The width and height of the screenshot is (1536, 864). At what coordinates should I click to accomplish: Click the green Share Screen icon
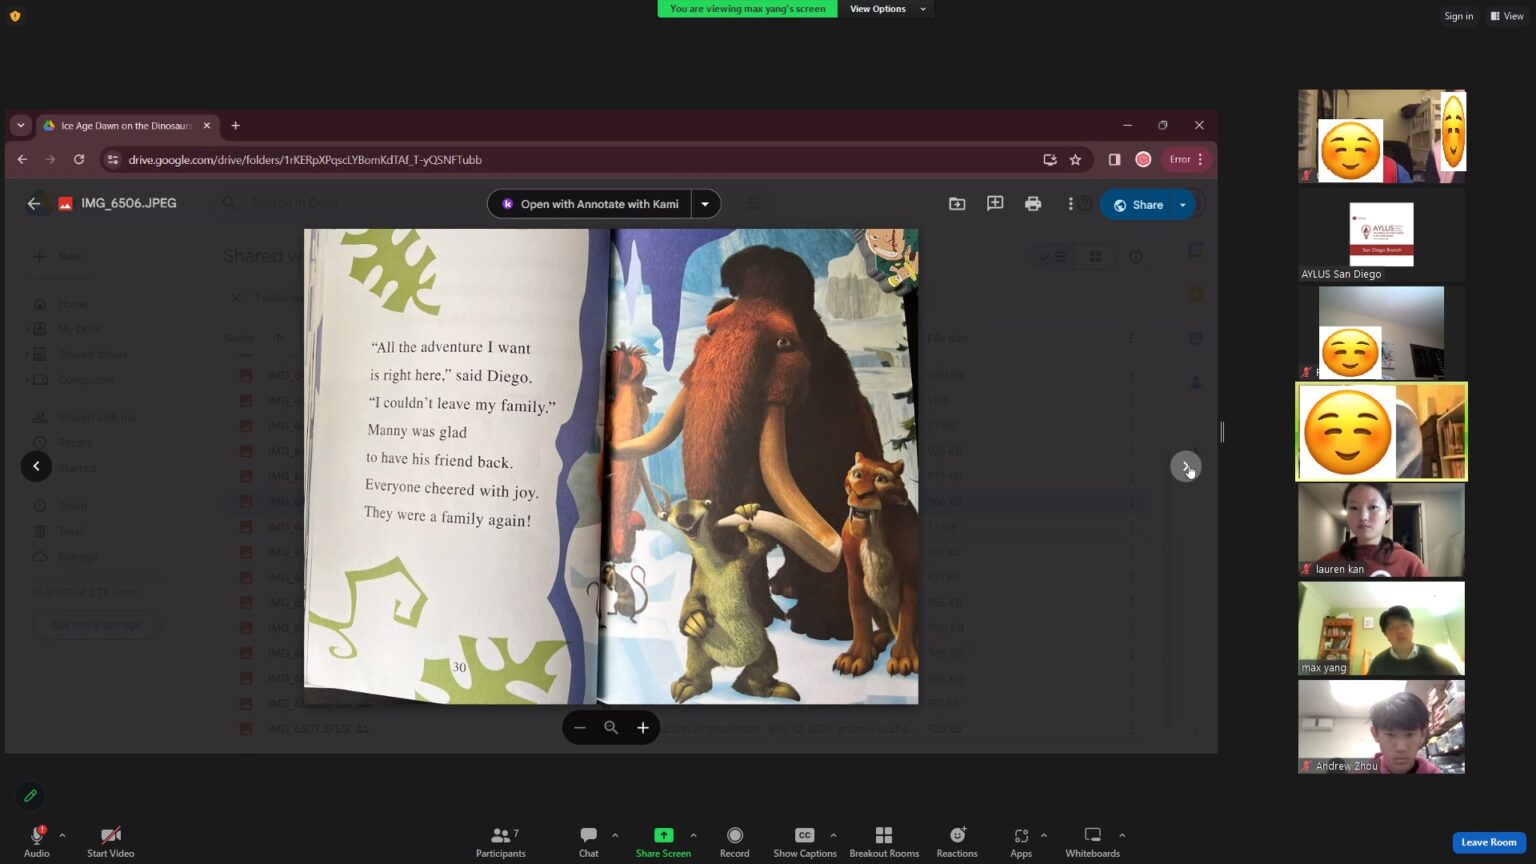point(663,835)
